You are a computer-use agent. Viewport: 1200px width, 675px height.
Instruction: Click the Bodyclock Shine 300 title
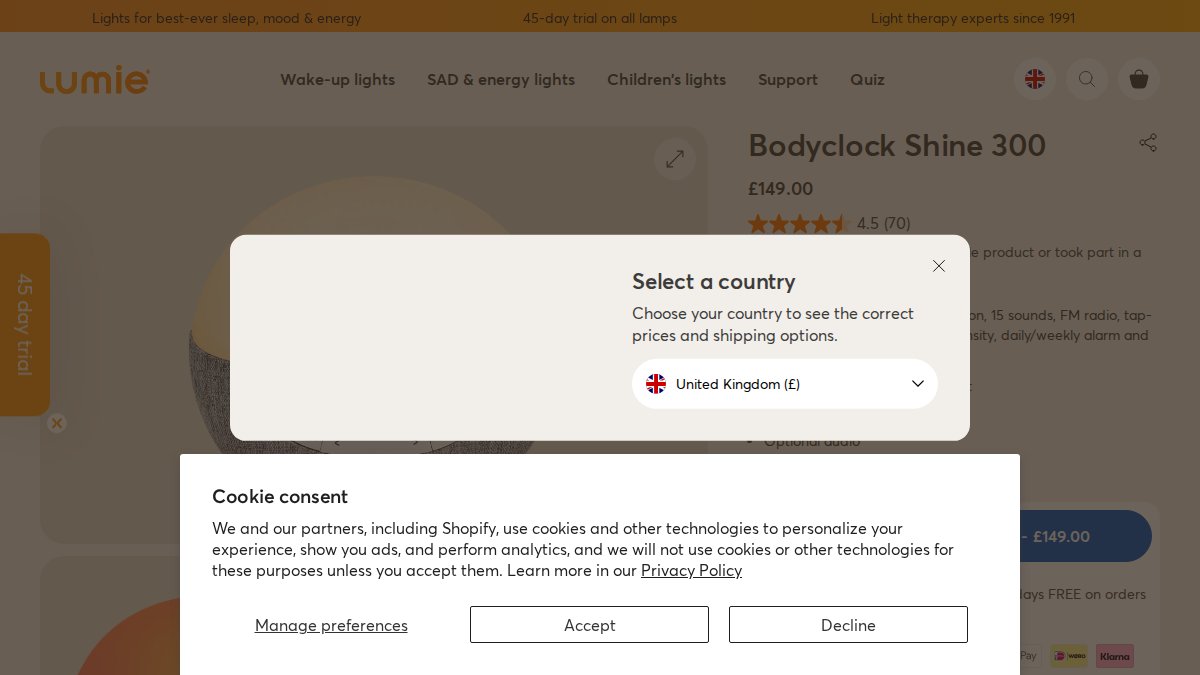(897, 146)
